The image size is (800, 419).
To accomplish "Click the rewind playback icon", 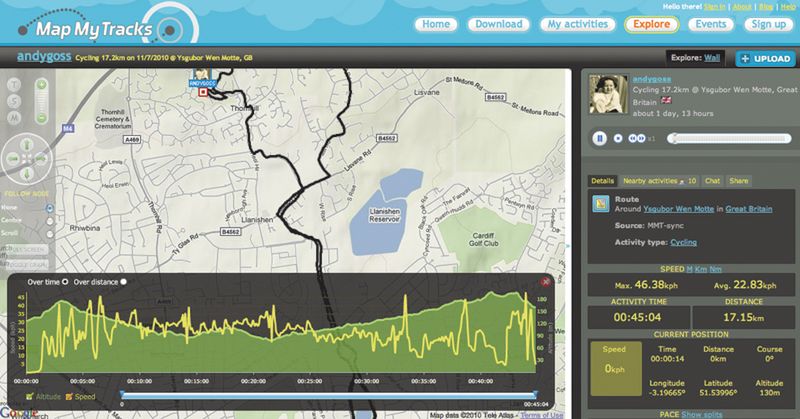I will 633,138.
